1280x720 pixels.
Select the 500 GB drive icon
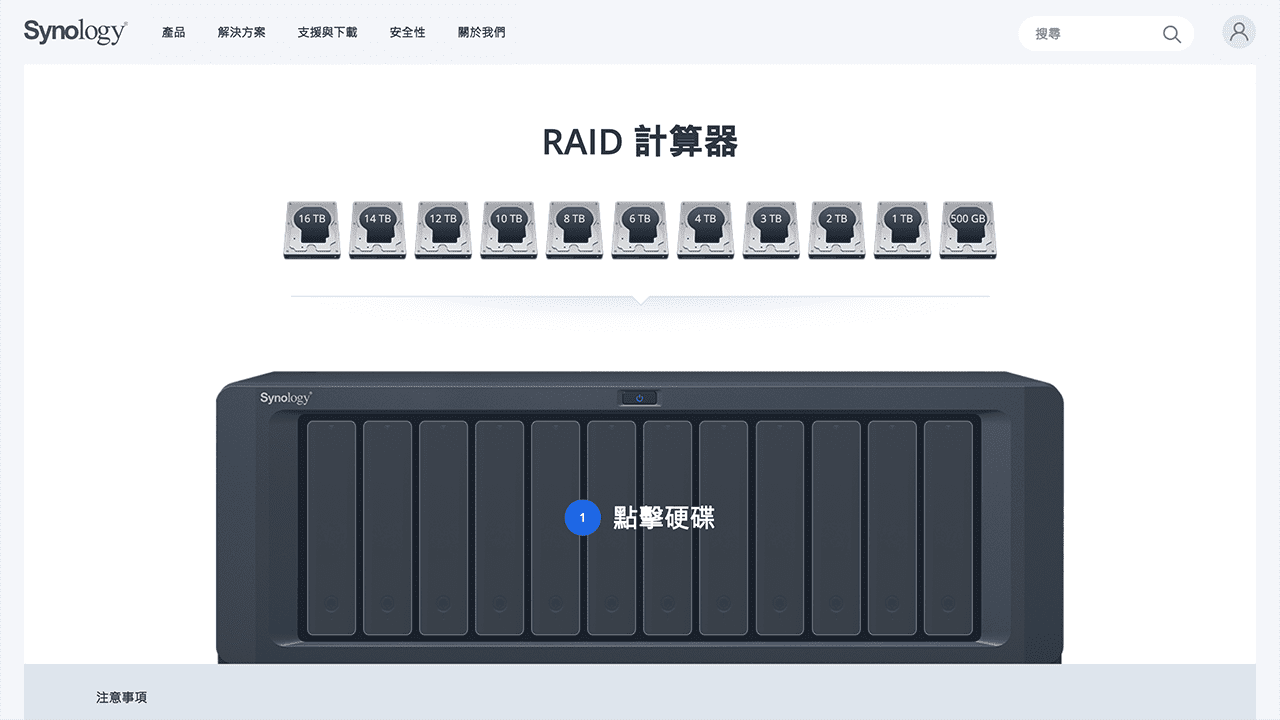tap(967, 229)
